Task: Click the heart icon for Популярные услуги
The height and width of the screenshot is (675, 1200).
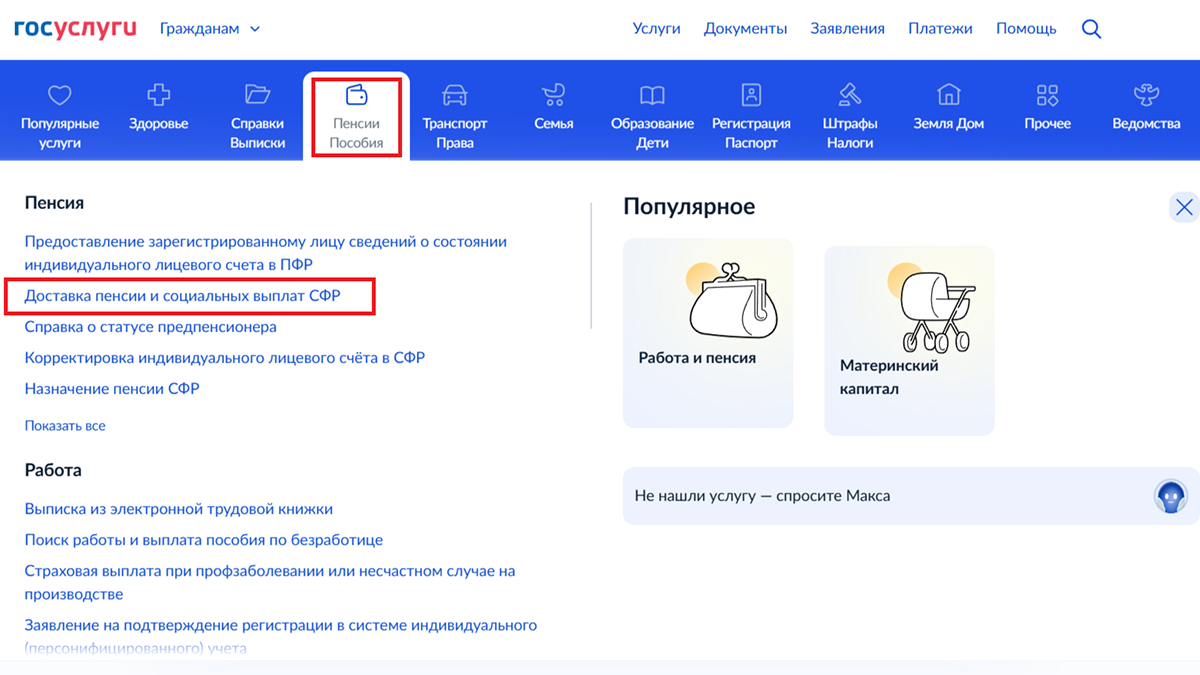Action: click(x=60, y=95)
